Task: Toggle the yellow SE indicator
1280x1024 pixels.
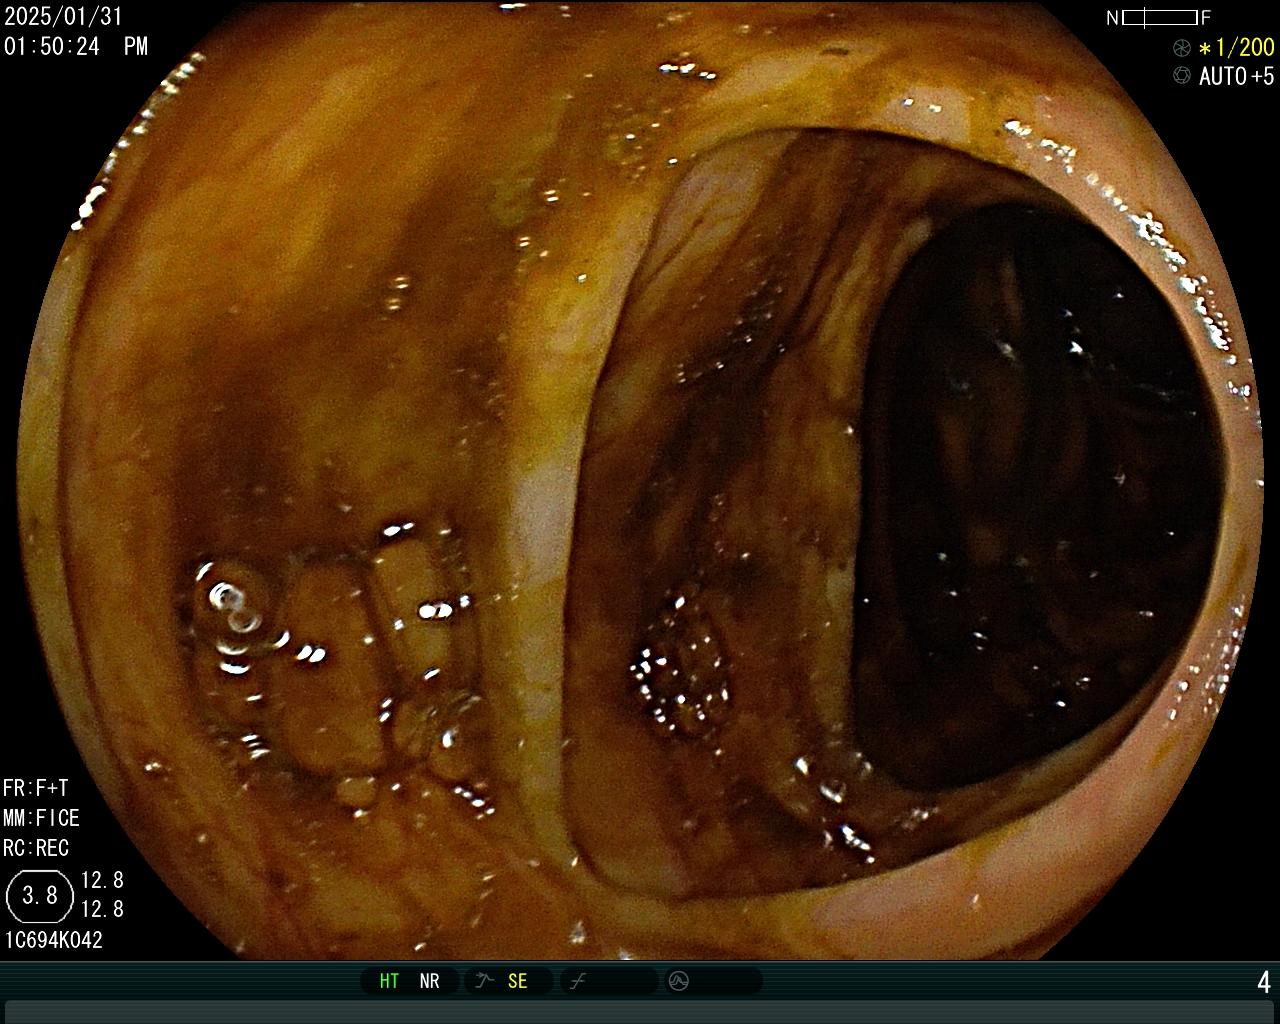Action: tap(517, 981)
